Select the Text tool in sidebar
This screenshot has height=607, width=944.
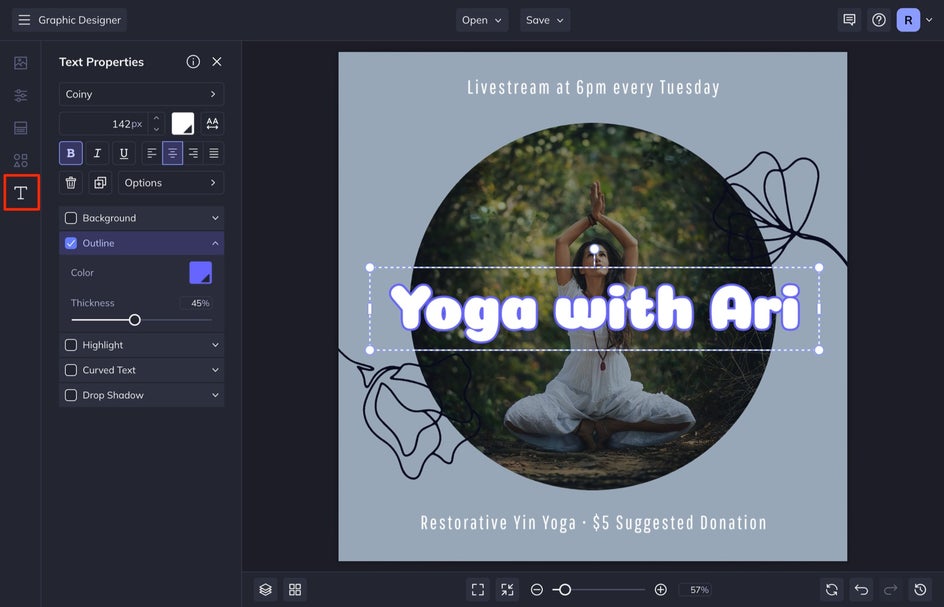pyautogui.click(x=21, y=193)
